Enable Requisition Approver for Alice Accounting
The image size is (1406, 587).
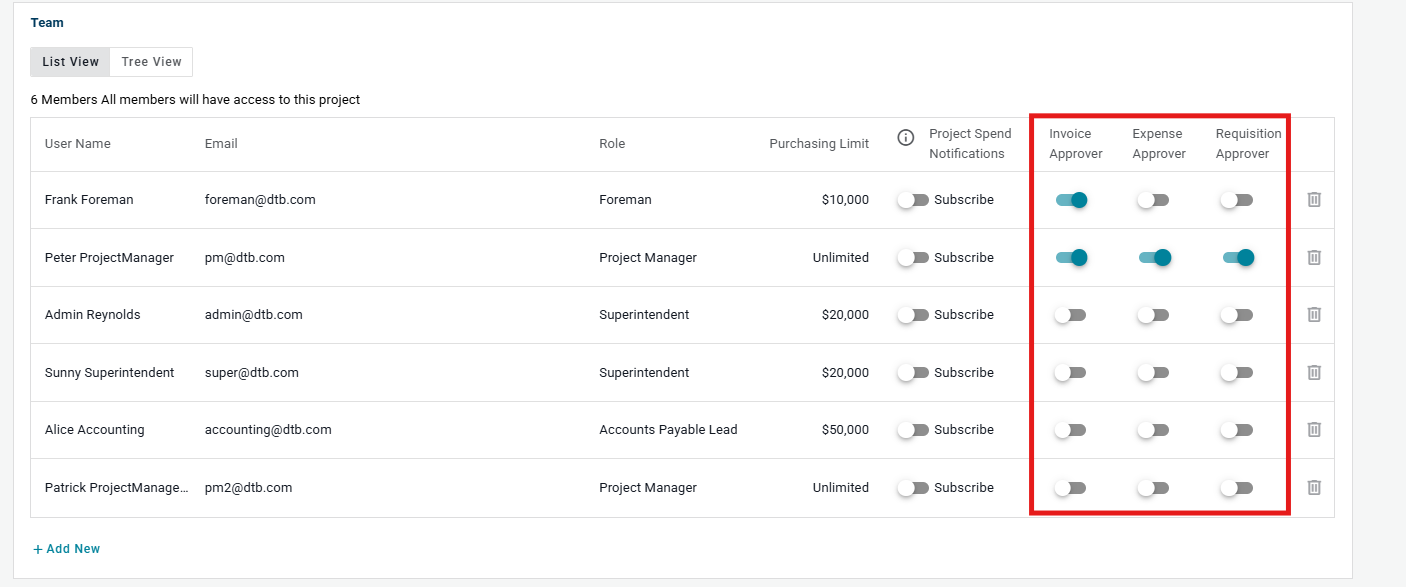click(x=1236, y=430)
